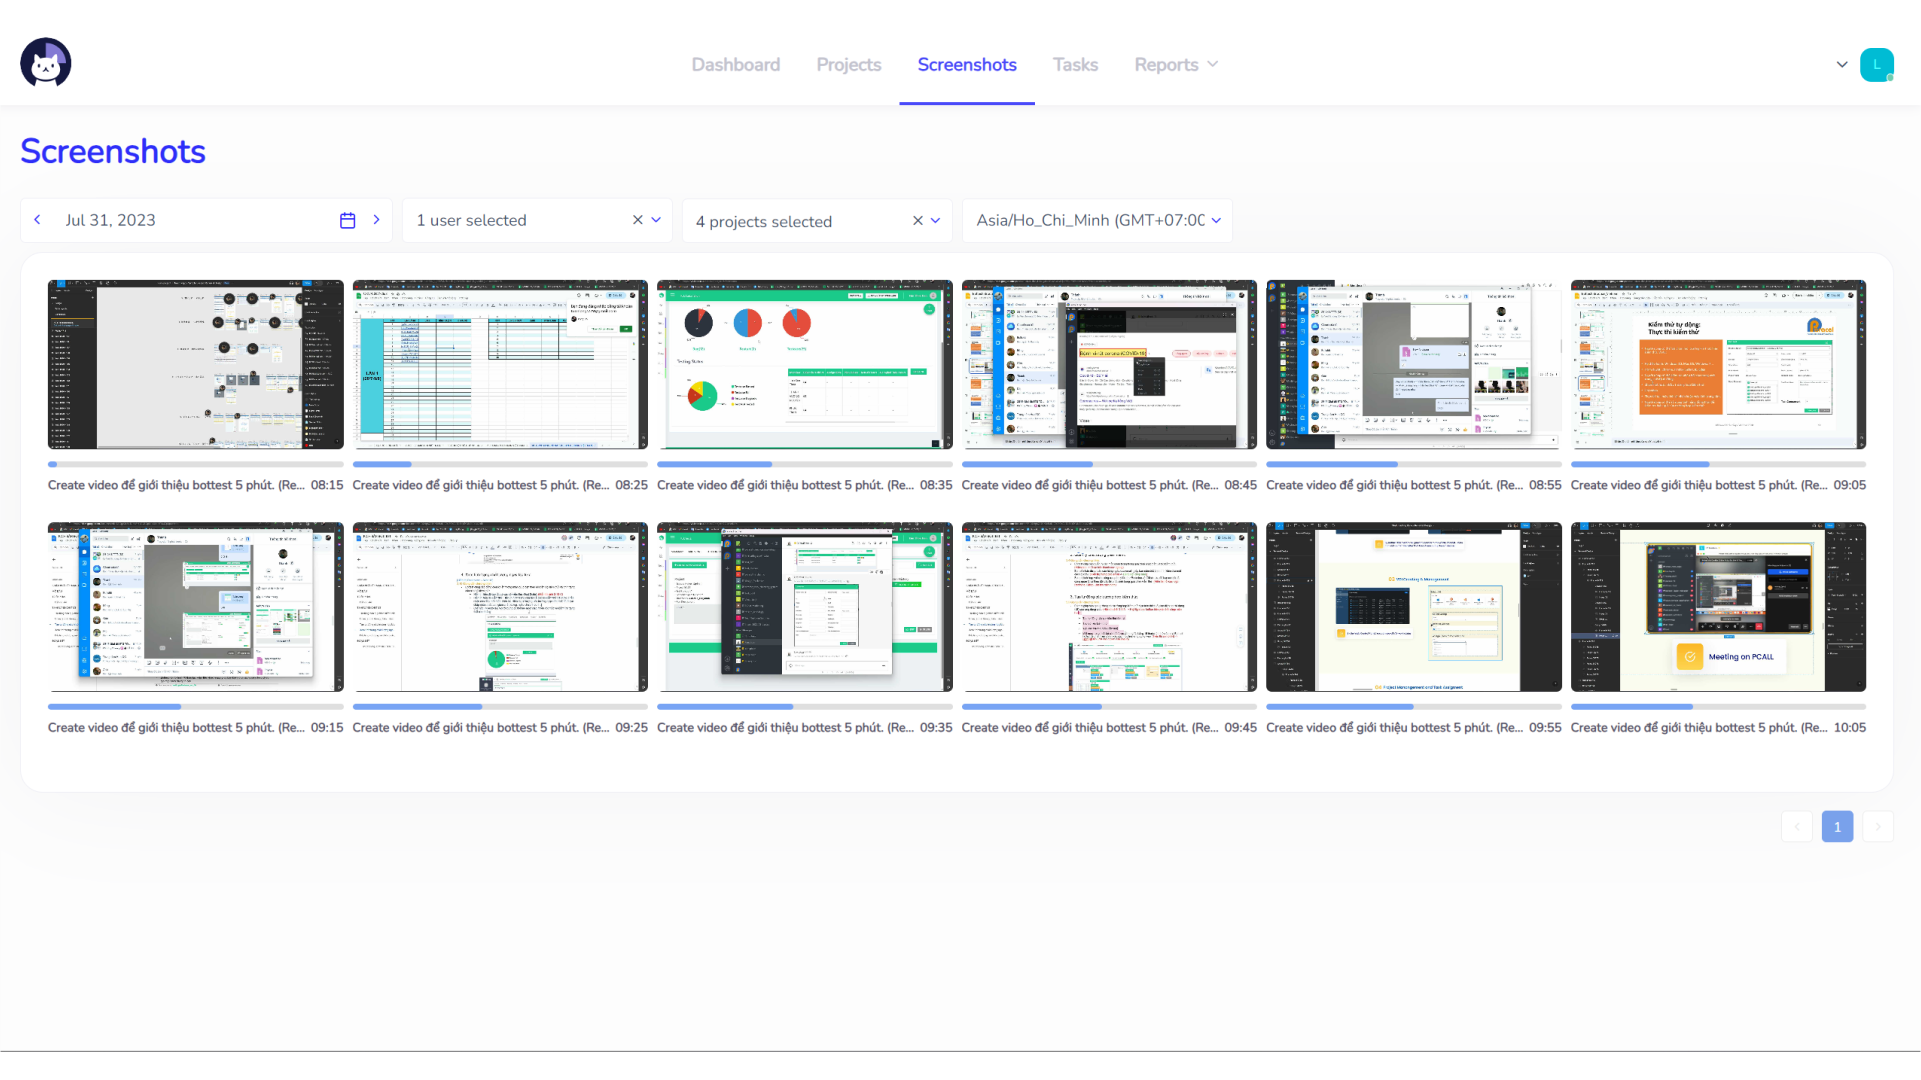Clear the 4 projects selected filter
The height and width of the screenshot is (1080, 1921).
(x=917, y=221)
